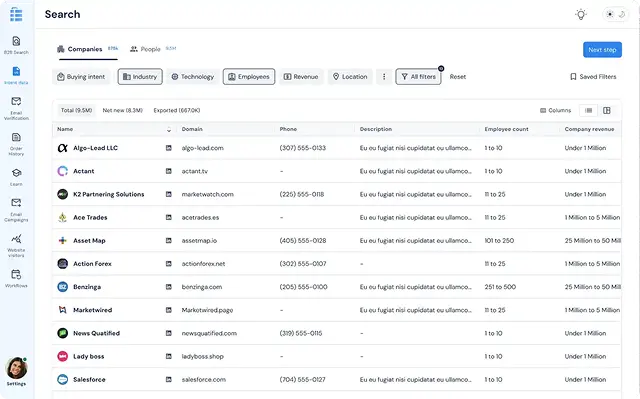Click the lightbulb tips icon

(580, 15)
